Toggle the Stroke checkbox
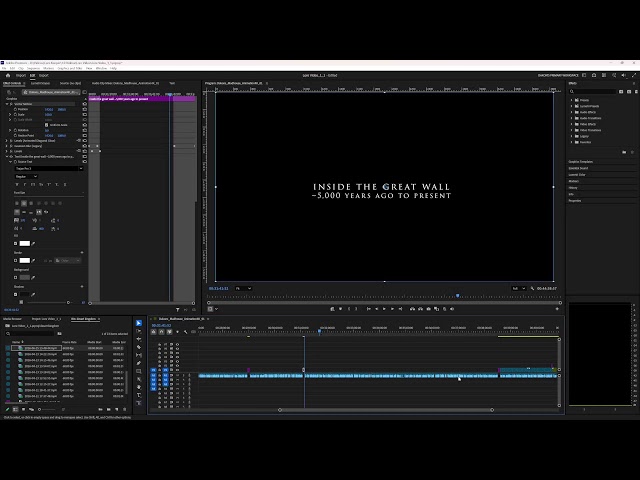 16,260
